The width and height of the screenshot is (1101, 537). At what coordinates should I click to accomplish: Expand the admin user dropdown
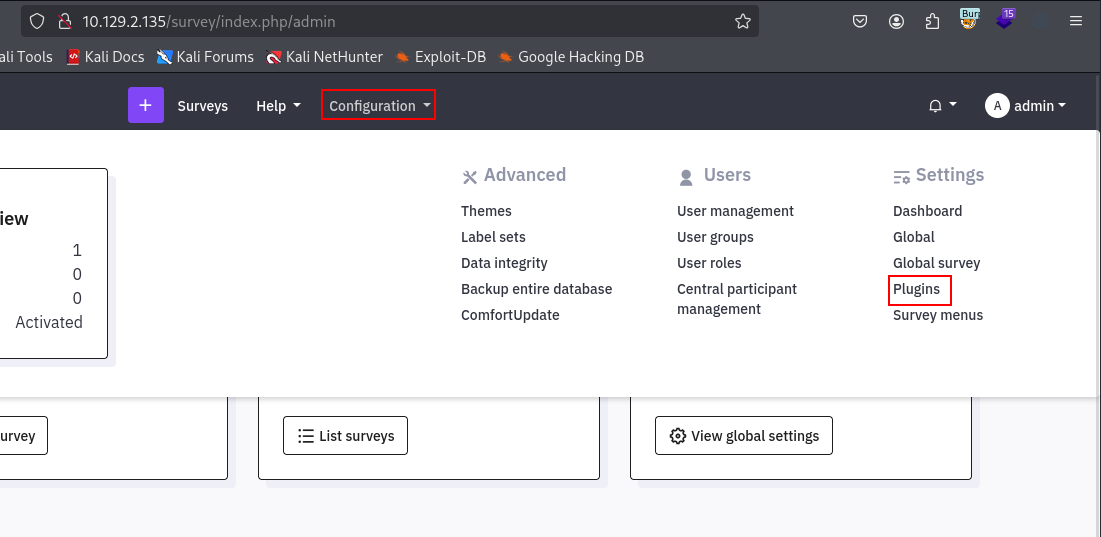(1041, 106)
